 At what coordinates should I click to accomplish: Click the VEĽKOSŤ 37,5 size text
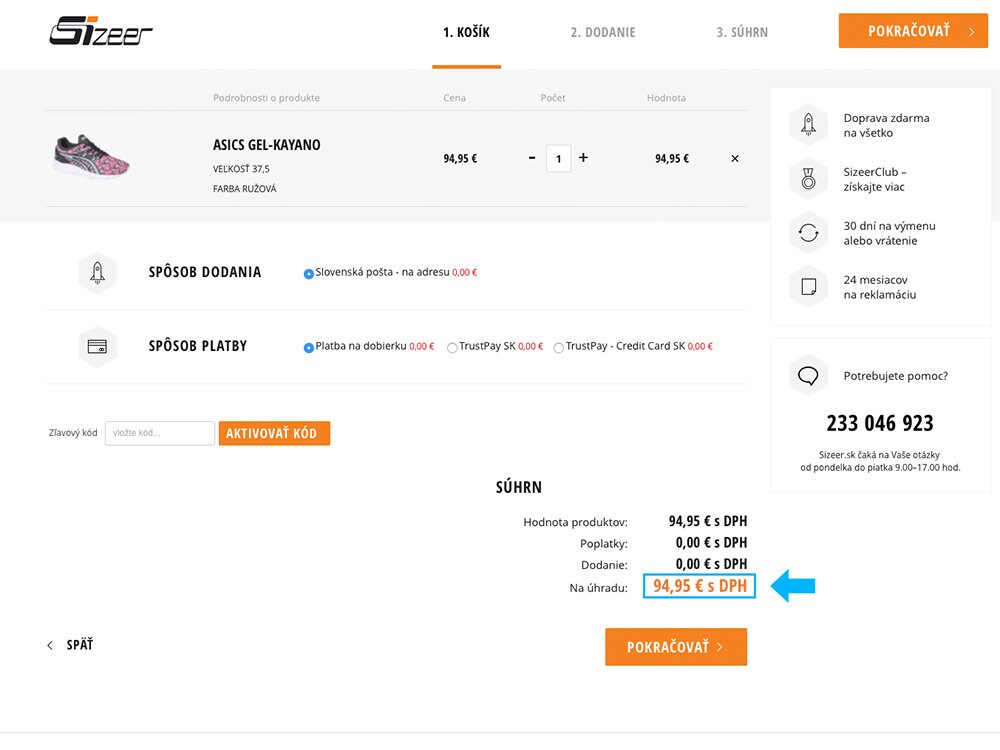(x=241, y=169)
